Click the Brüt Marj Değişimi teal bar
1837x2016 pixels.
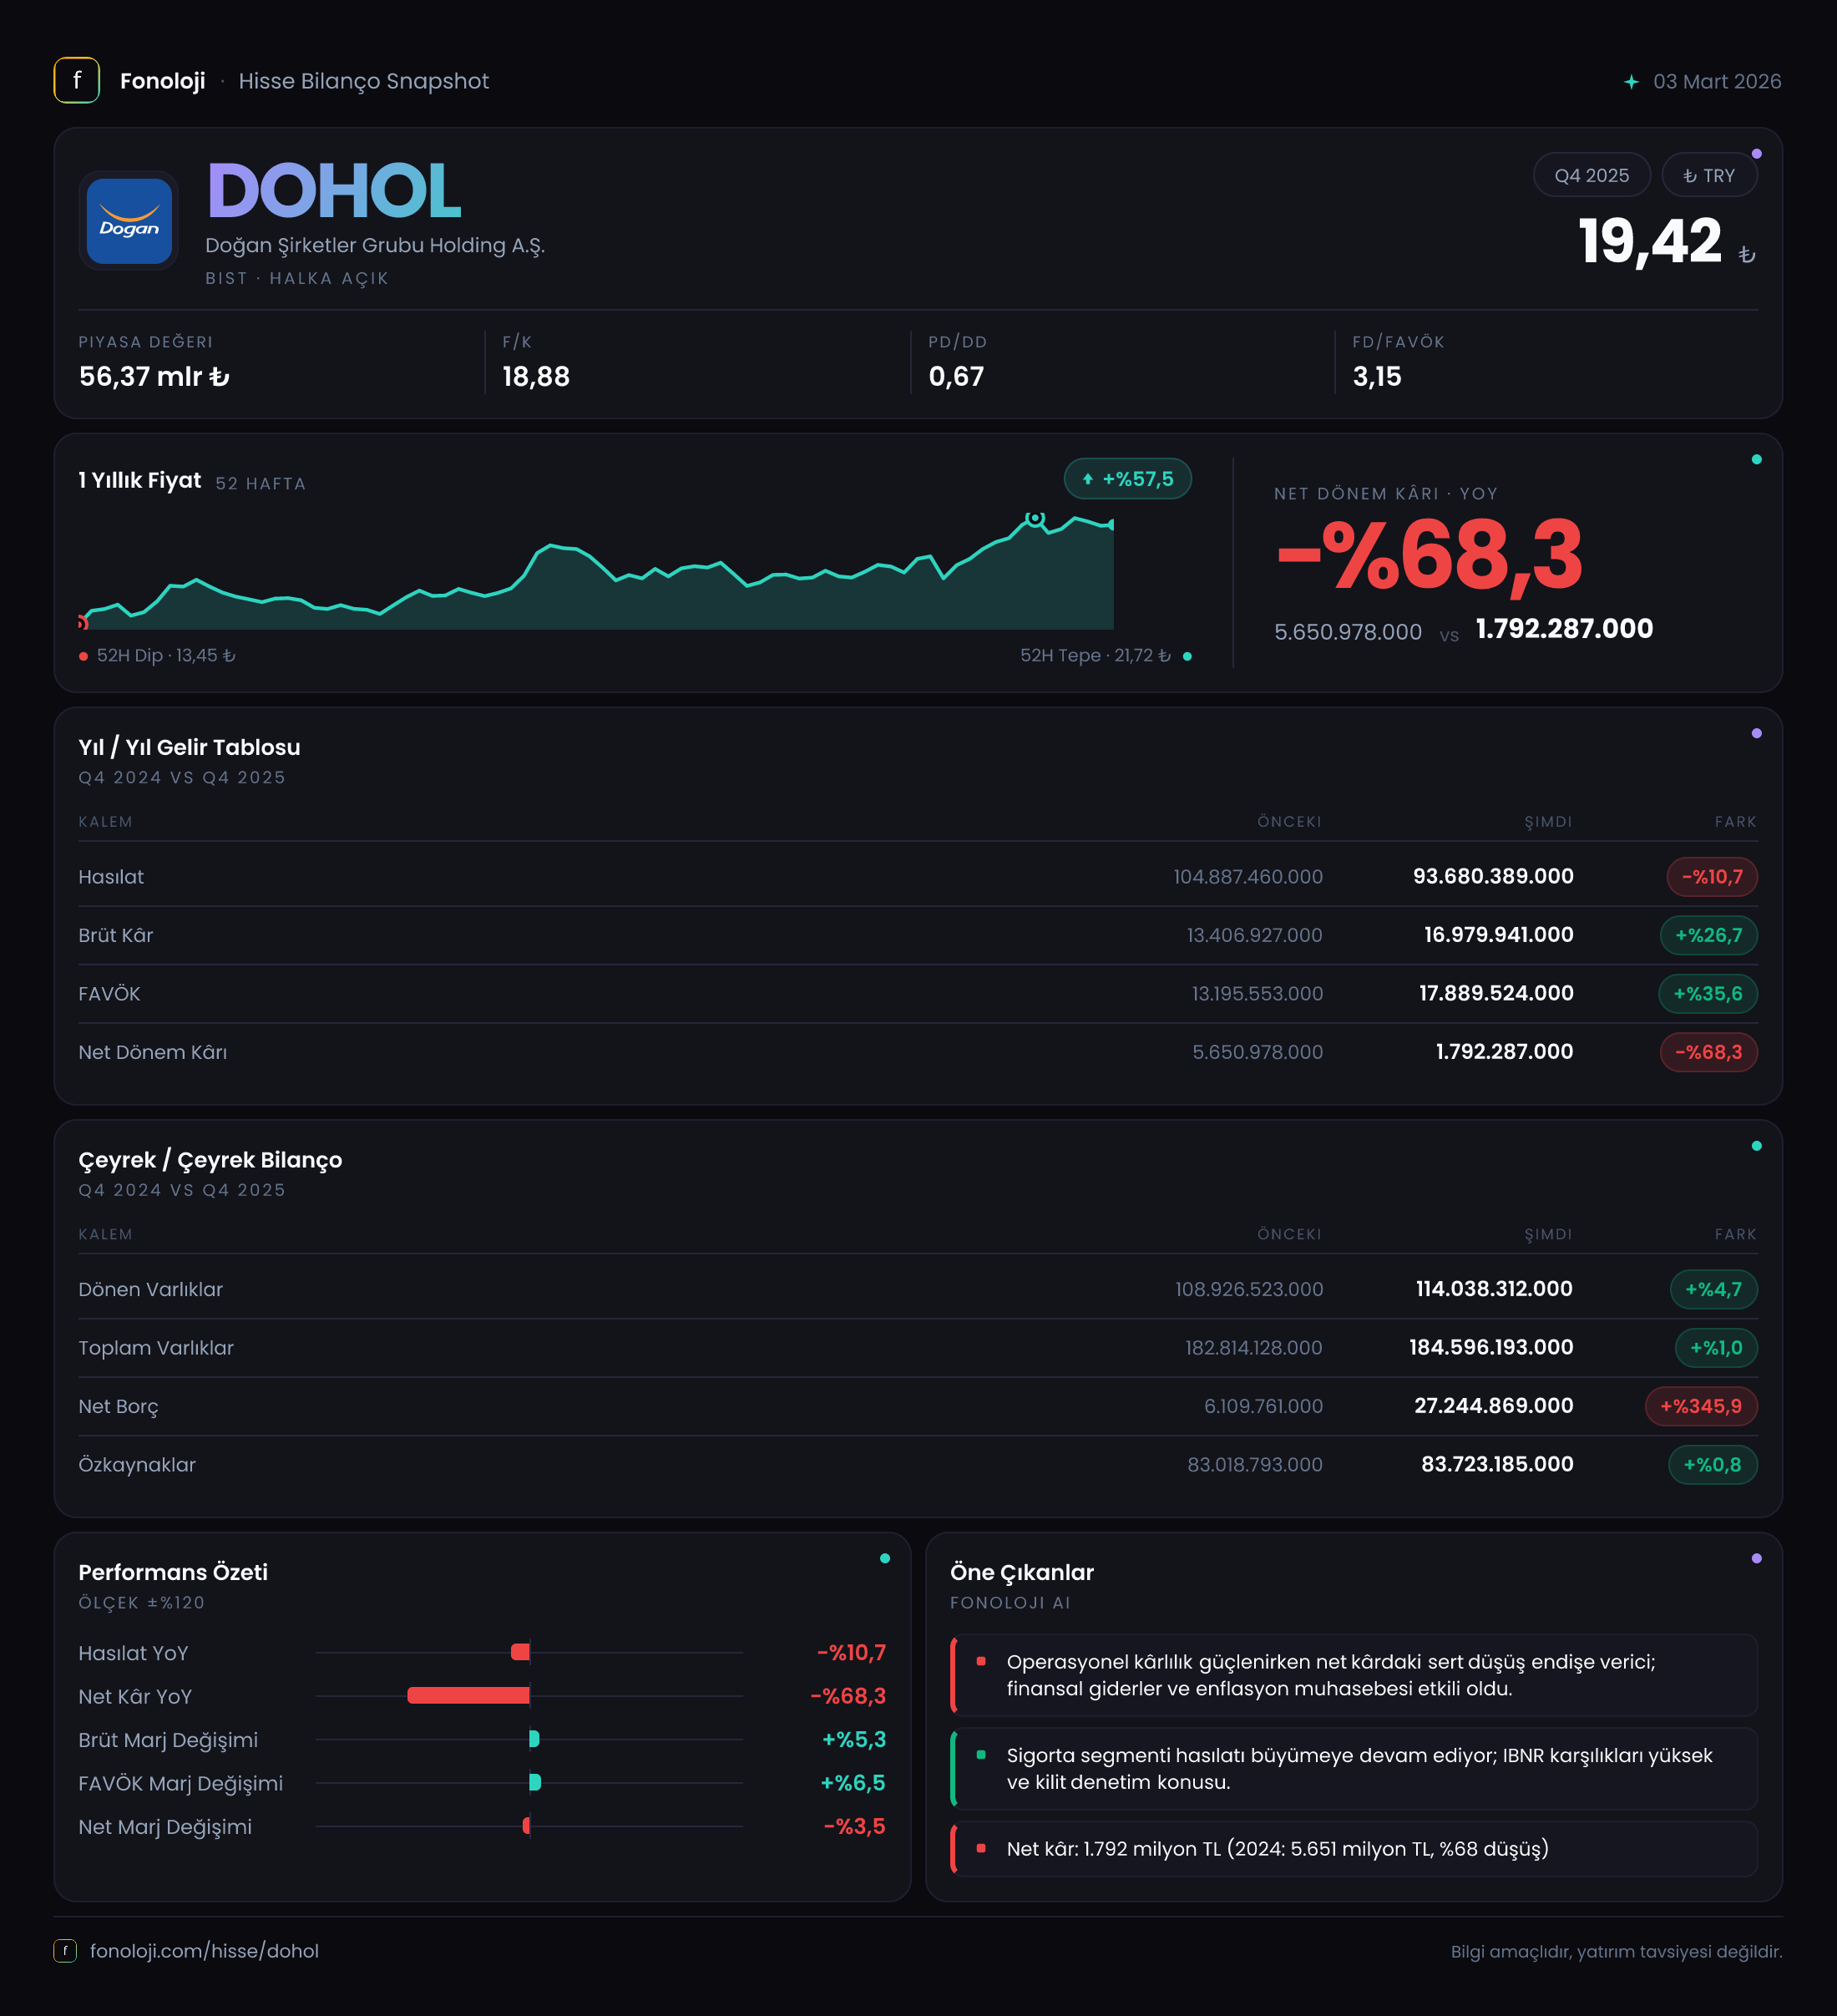(x=534, y=1739)
